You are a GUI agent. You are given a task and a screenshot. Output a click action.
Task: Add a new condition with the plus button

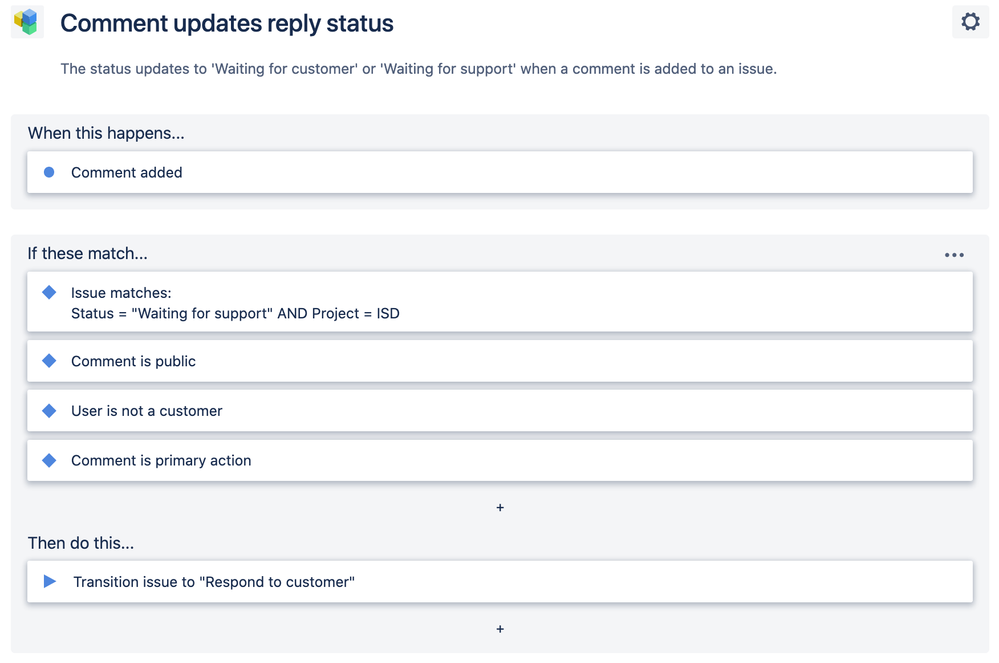pyautogui.click(x=500, y=508)
